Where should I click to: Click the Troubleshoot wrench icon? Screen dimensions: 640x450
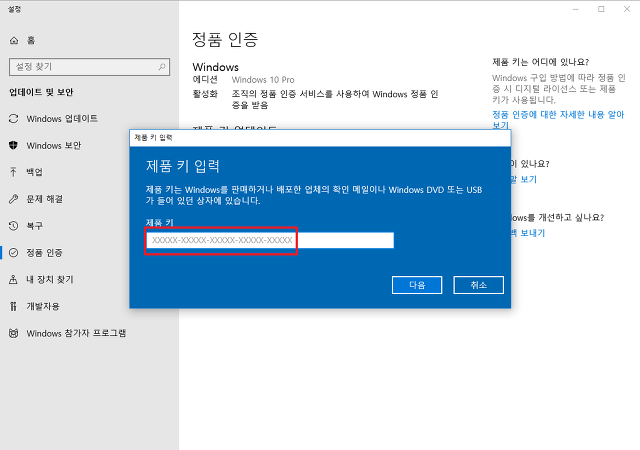tap(13, 199)
